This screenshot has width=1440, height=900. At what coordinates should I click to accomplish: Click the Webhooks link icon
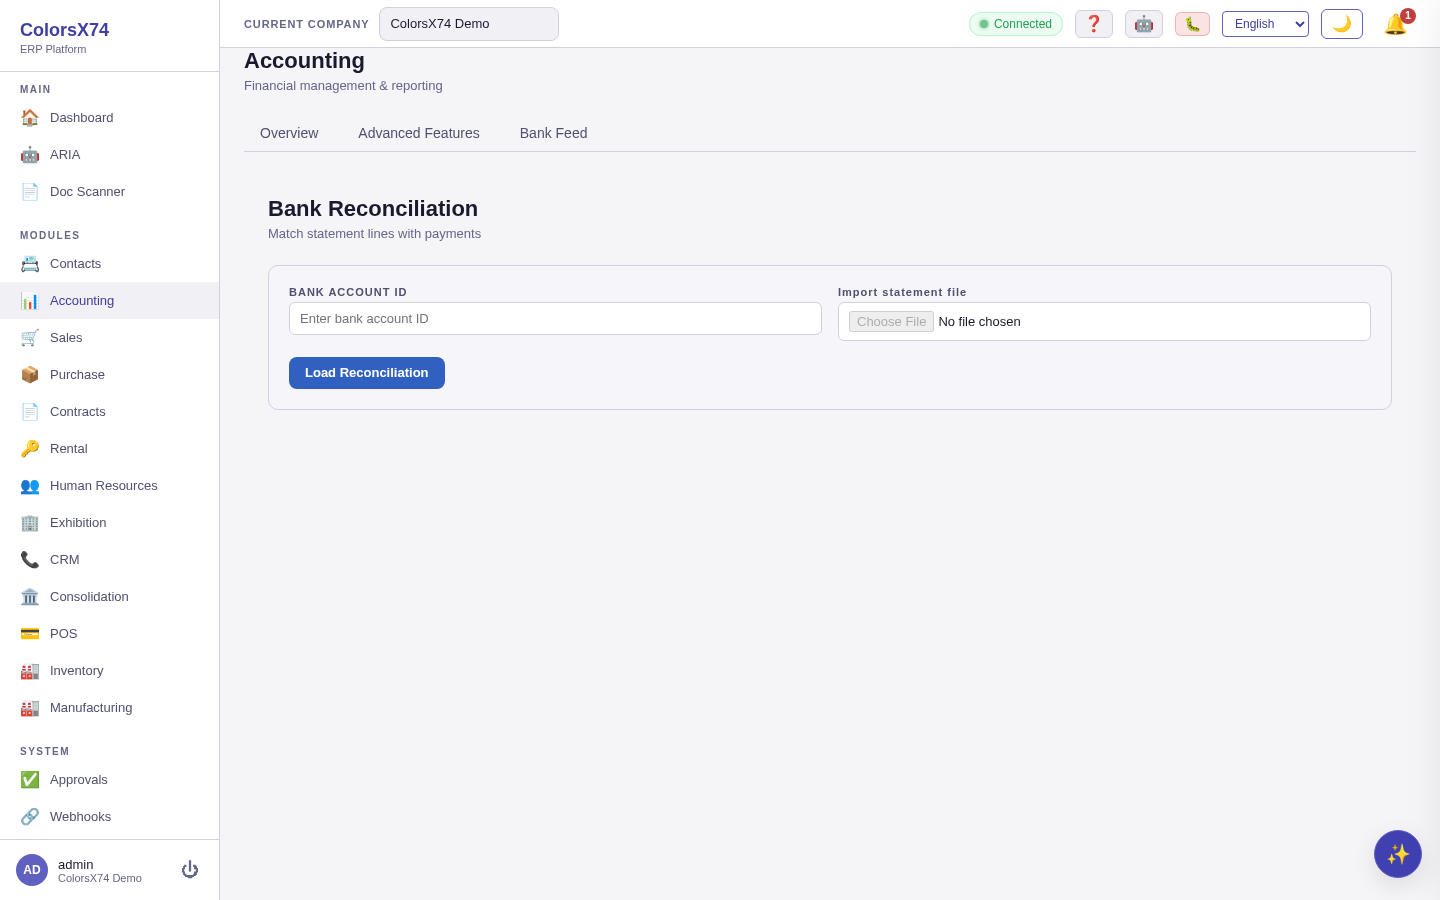tap(30, 816)
